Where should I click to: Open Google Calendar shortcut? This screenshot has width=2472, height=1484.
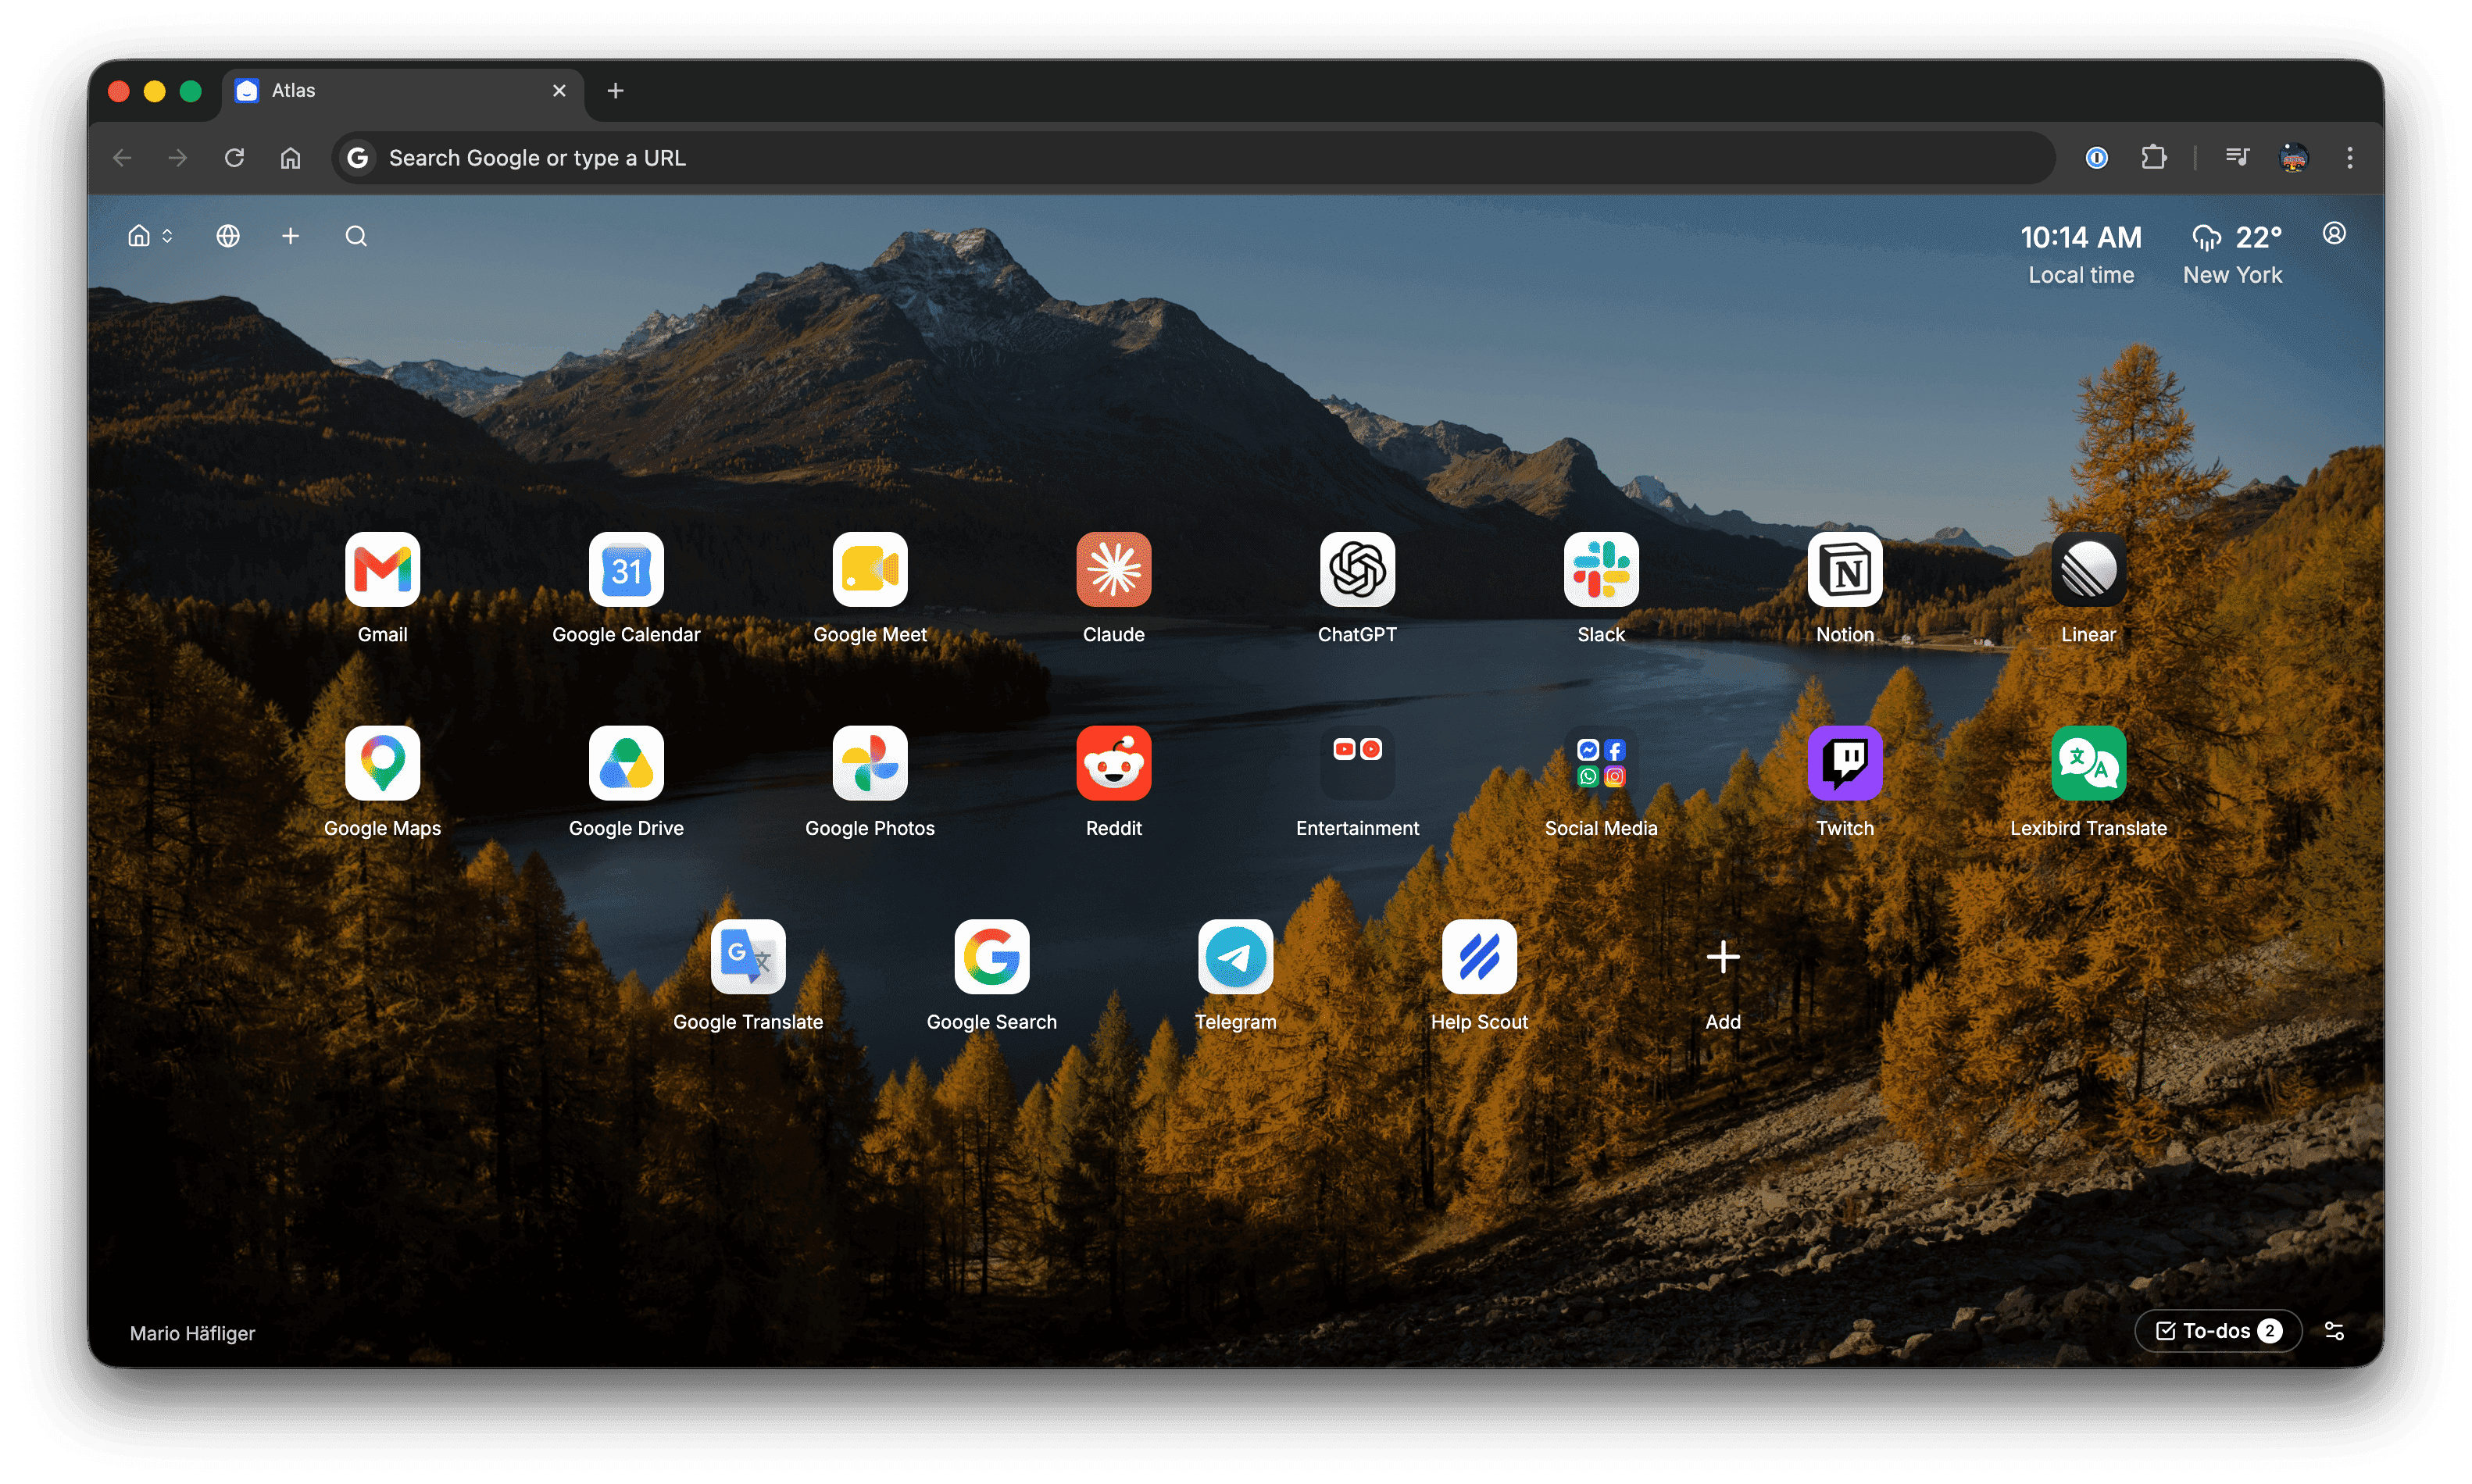point(626,569)
